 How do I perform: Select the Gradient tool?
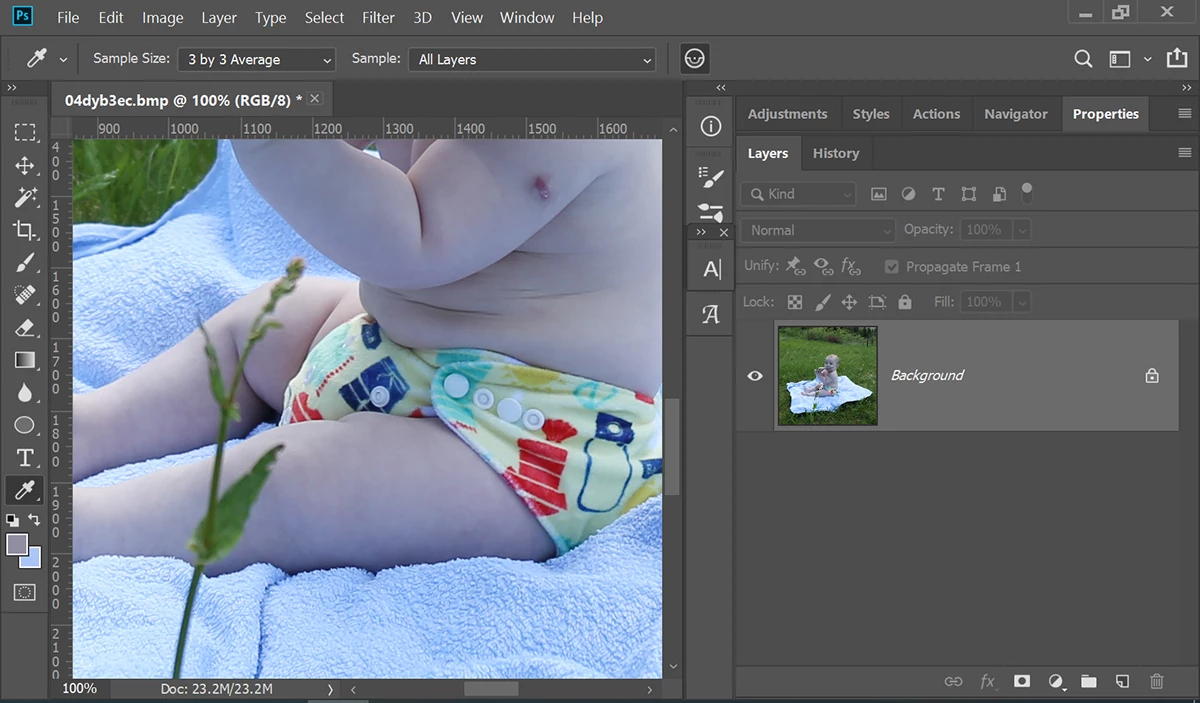tap(25, 360)
